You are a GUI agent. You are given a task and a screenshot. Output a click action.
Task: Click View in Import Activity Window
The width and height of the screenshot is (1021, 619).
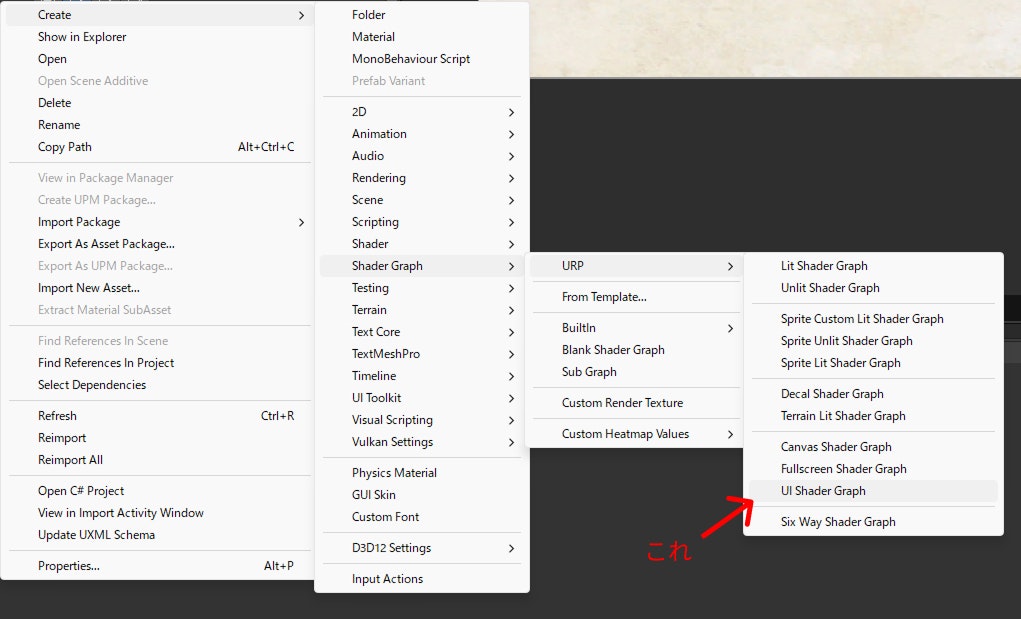pyautogui.click(x=158, y=513)
